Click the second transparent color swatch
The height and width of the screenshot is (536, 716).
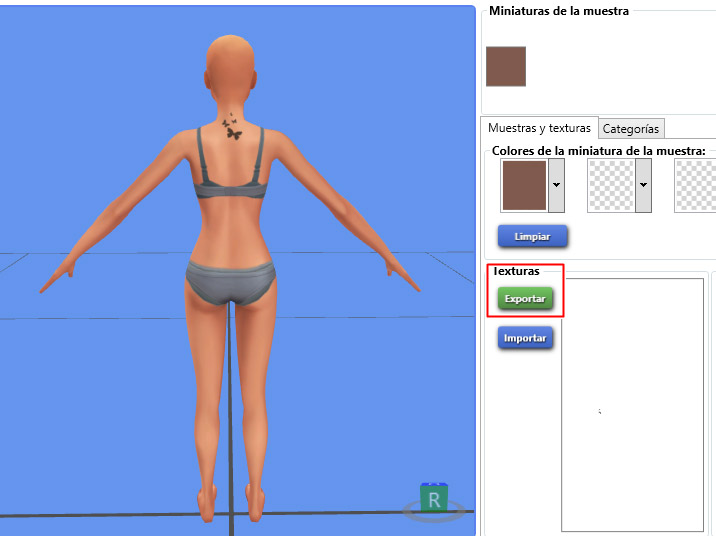point(611,185)
